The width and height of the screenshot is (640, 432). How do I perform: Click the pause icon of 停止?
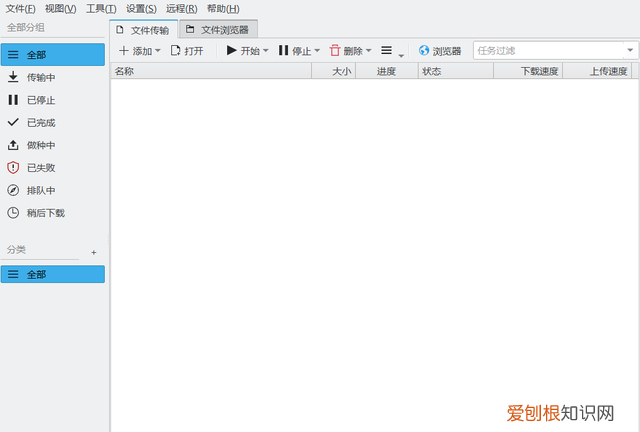point(283,50)
